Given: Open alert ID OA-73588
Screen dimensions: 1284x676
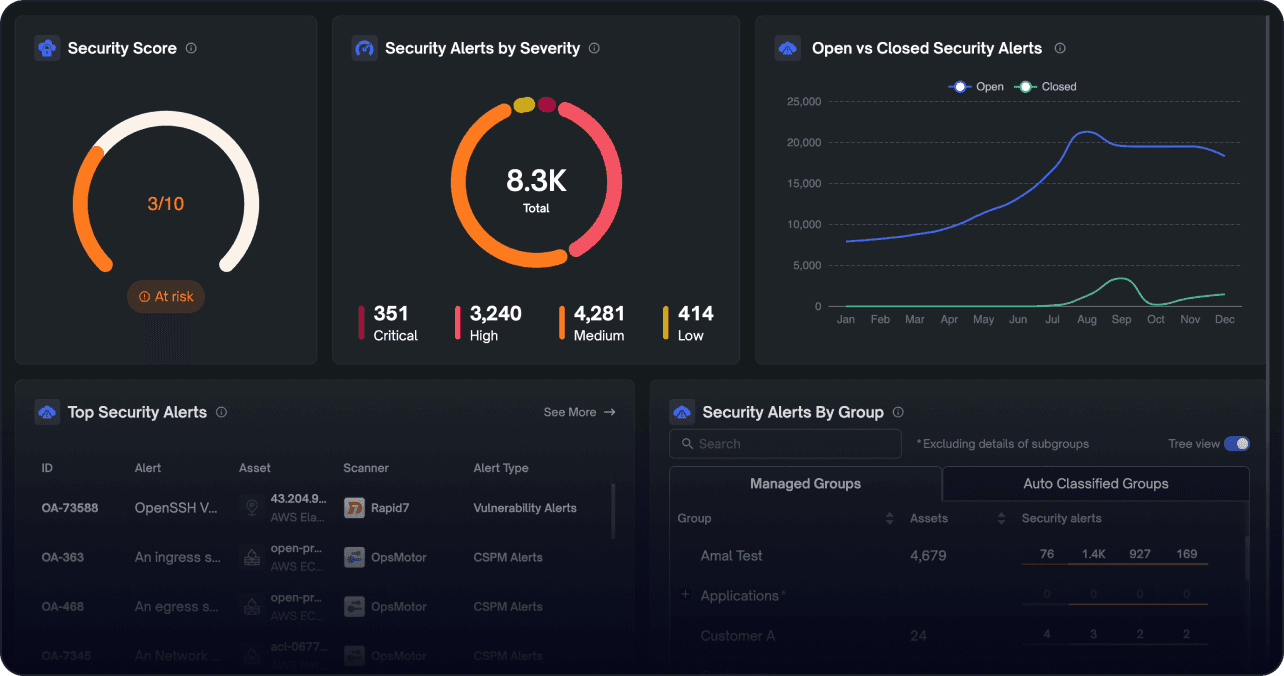Looking at the screenshot, I should pos(70,508).
